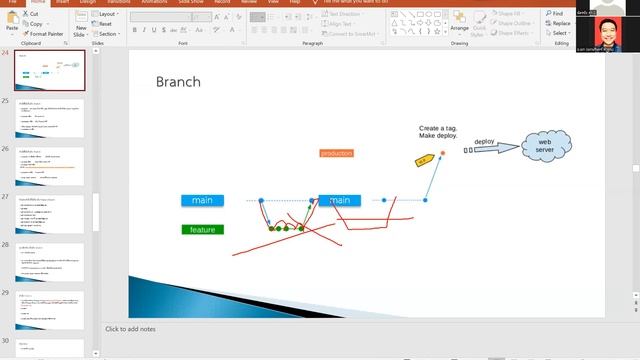Select the Text Box shape in gallery
Screen dimensions: 640x360
394,14
